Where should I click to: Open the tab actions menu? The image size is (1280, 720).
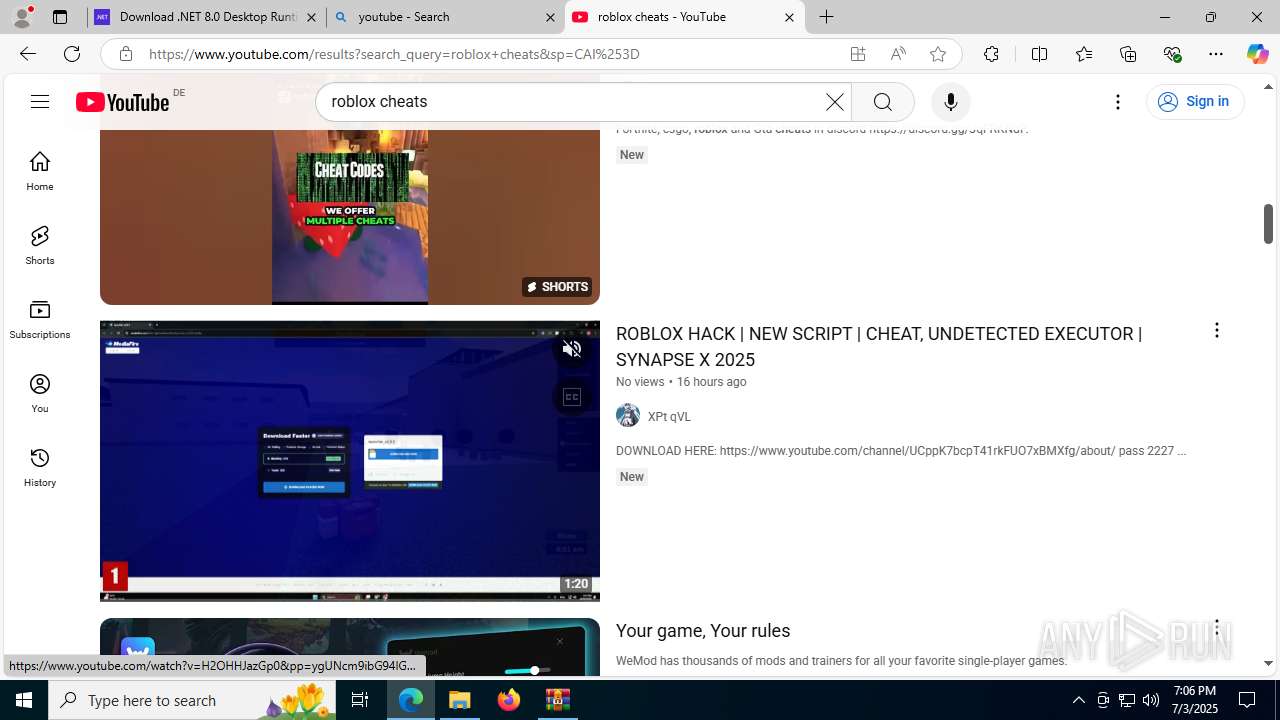(60, 17)
